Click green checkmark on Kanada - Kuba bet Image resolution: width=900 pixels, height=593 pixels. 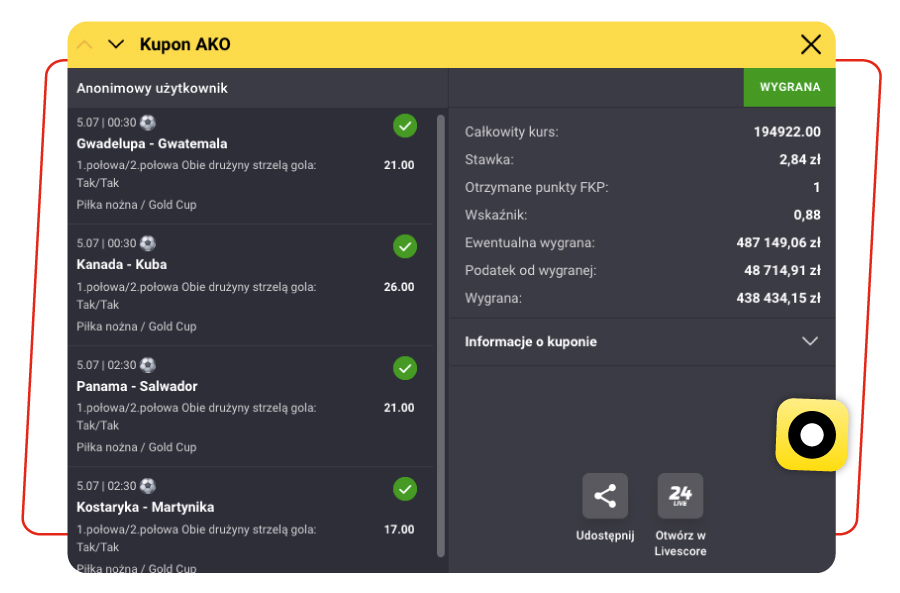click(x=405, y=247)
